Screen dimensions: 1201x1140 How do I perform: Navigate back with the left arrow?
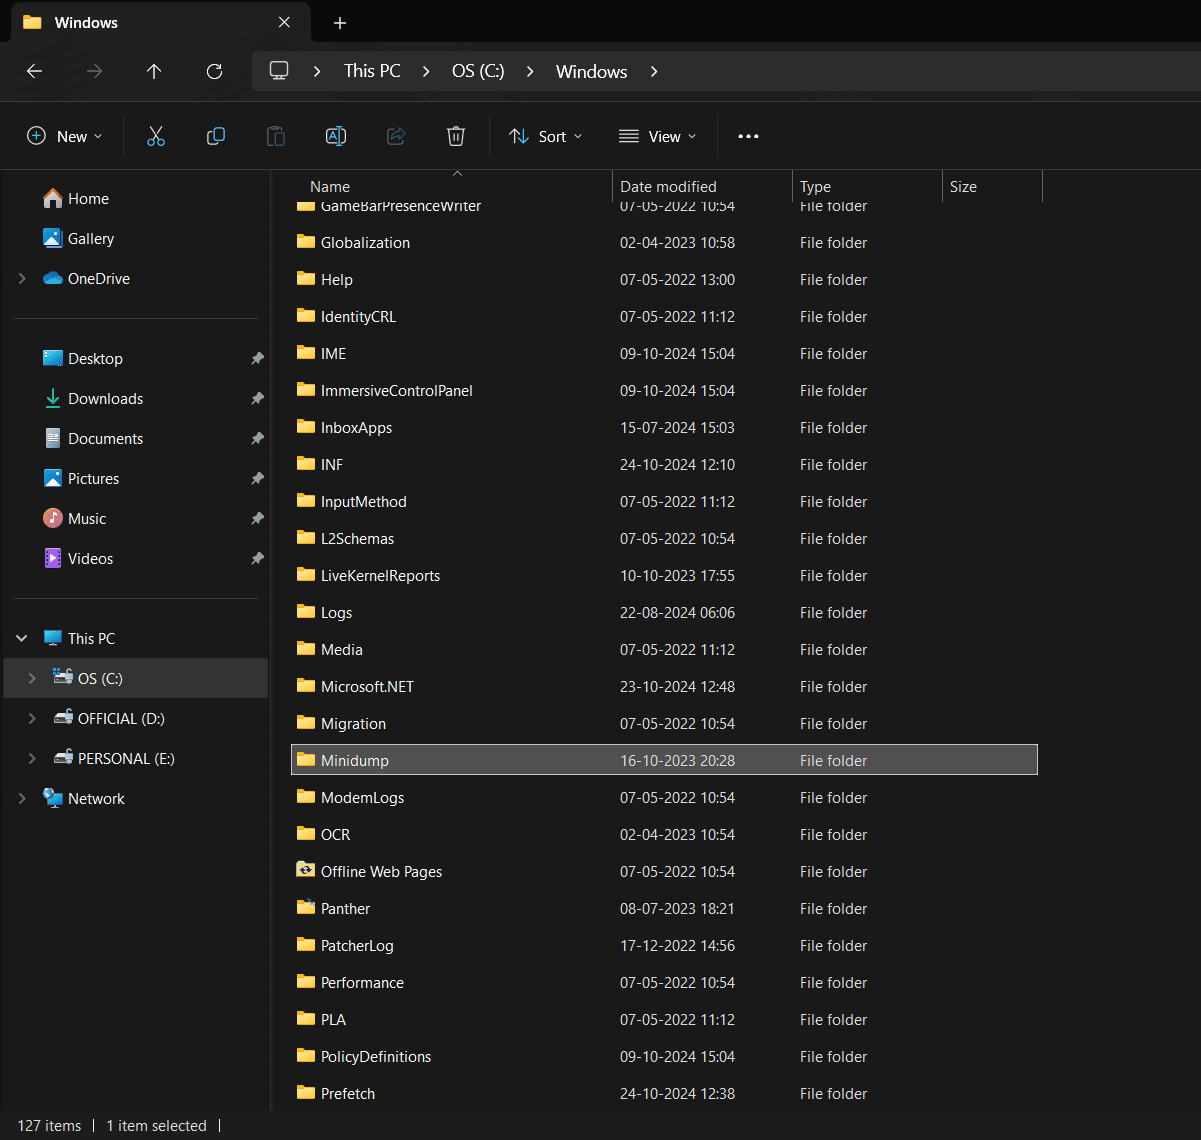tap(34, 72)
